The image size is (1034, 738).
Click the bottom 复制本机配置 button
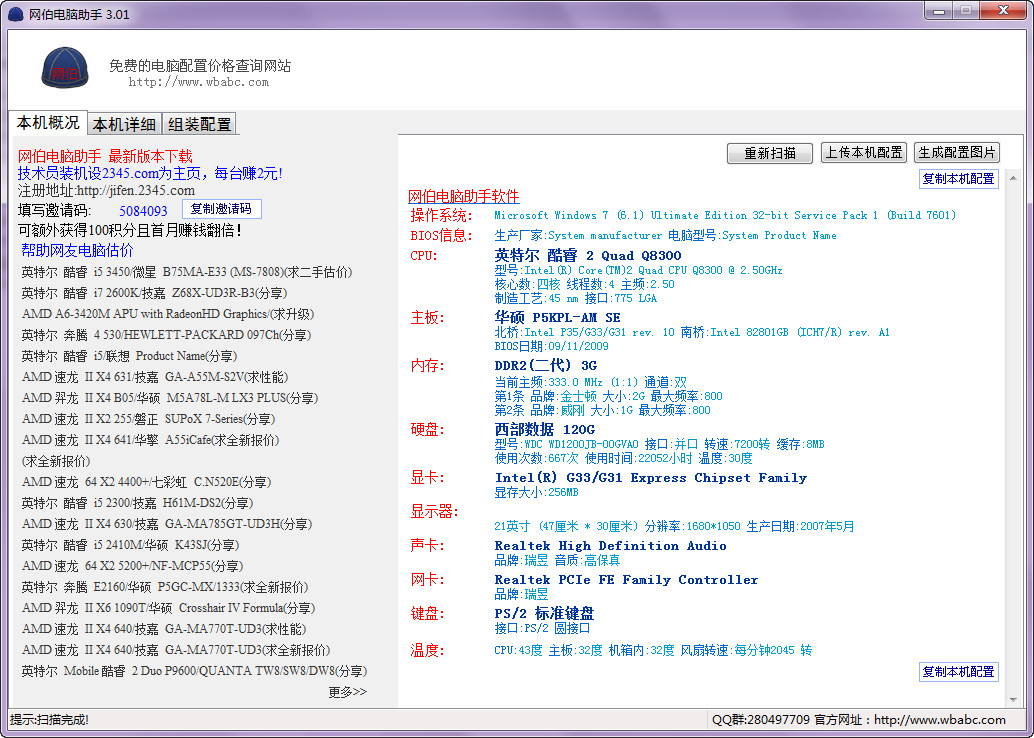958,672
